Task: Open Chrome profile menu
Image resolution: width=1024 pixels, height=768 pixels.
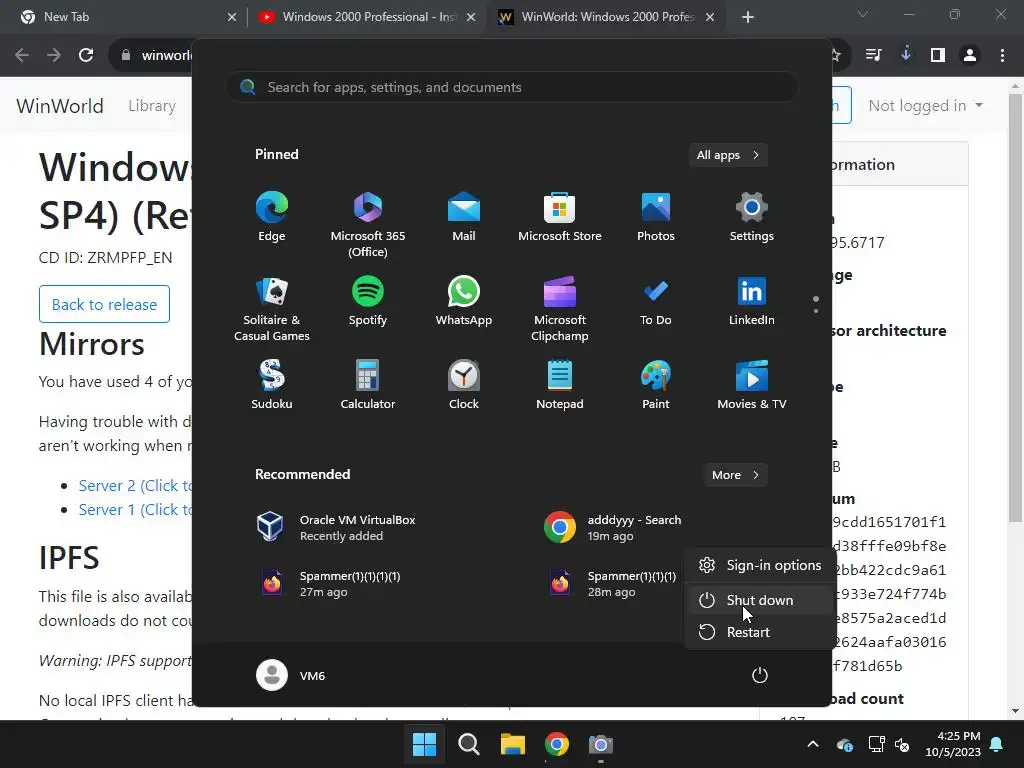Action: point(970,56)
